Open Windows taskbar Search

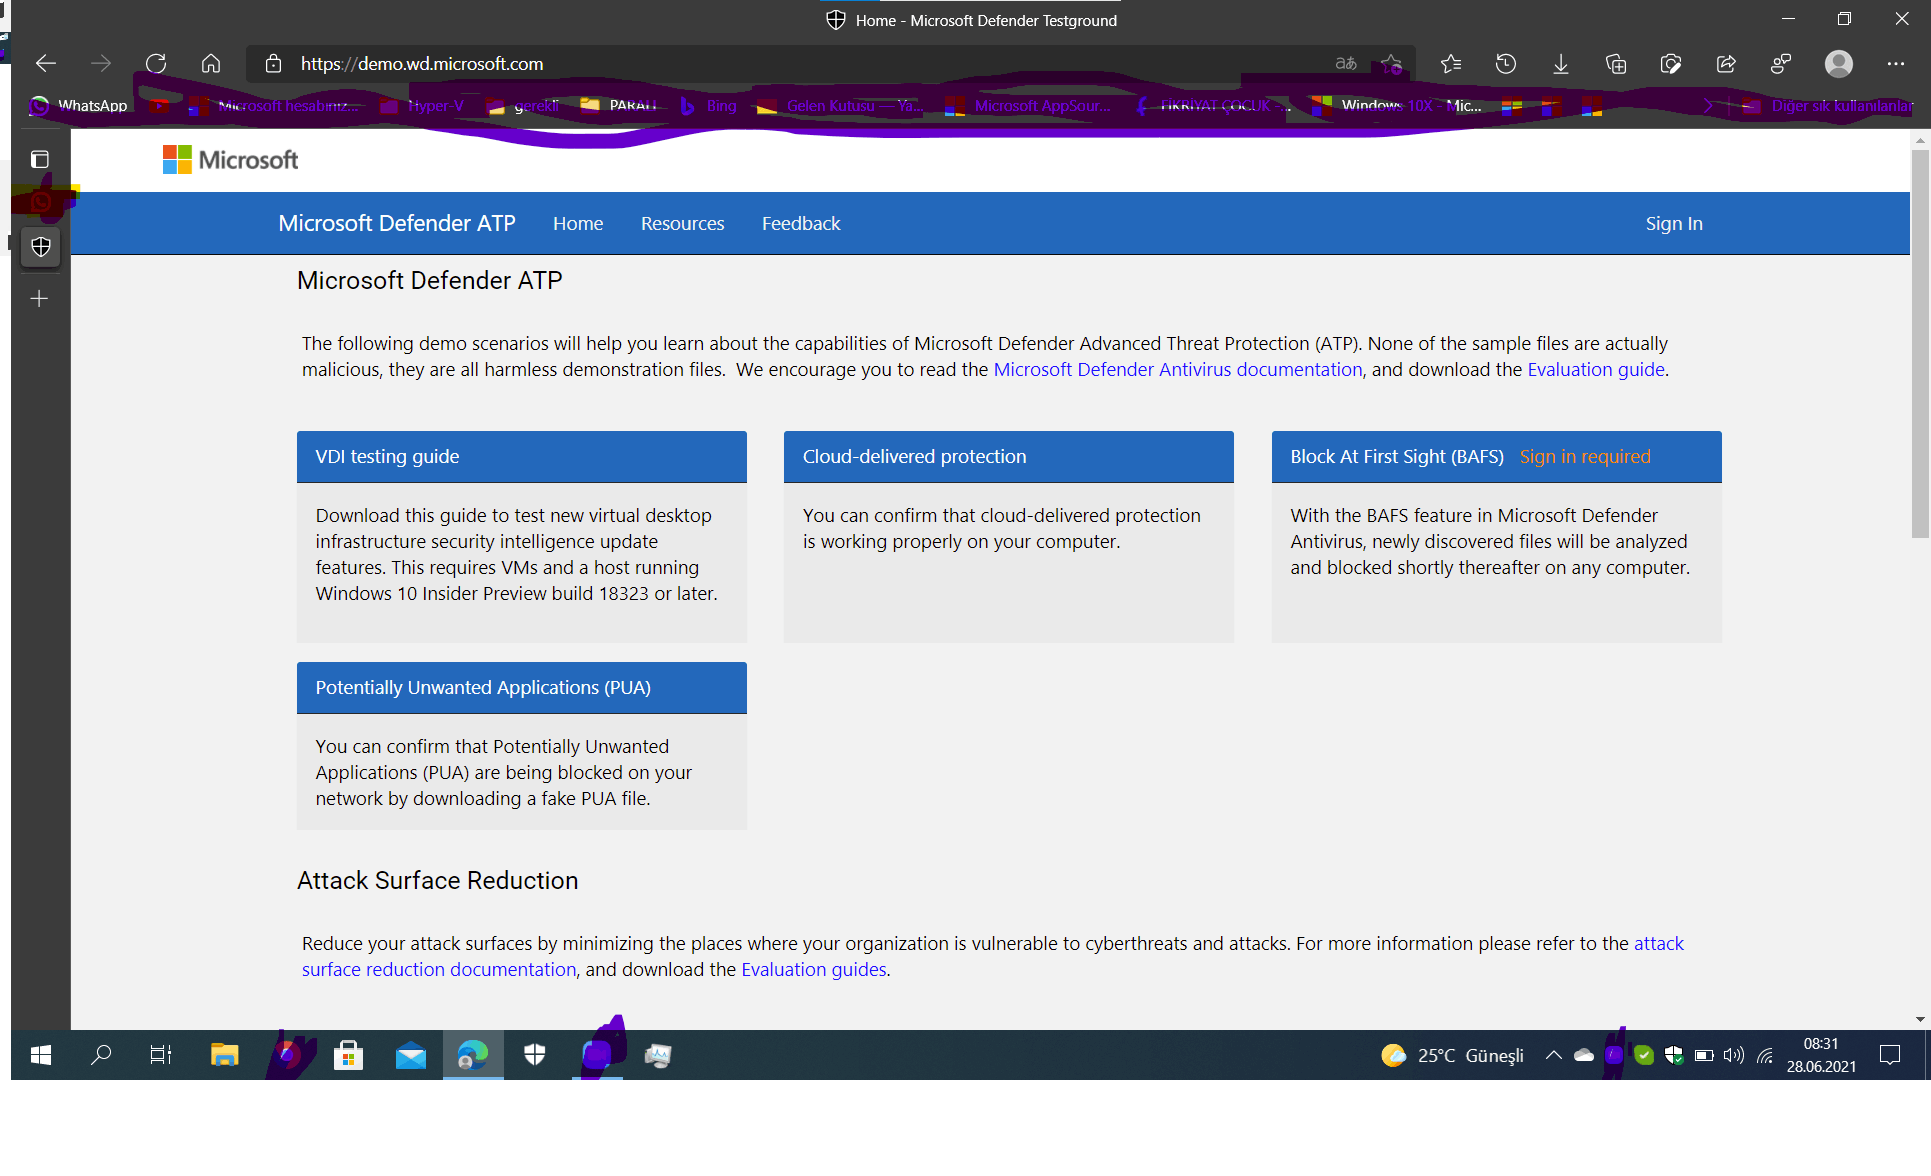click(101, 1055)
